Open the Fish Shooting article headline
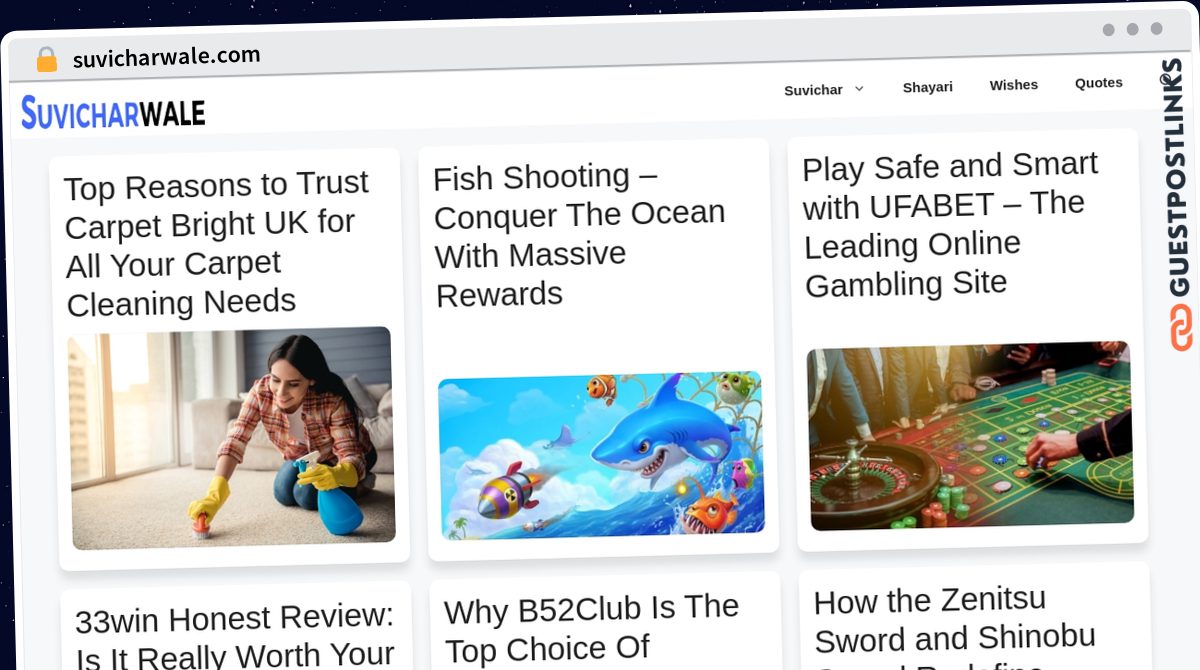Viewport: 1200px width, 670px height. pos(580,235)
